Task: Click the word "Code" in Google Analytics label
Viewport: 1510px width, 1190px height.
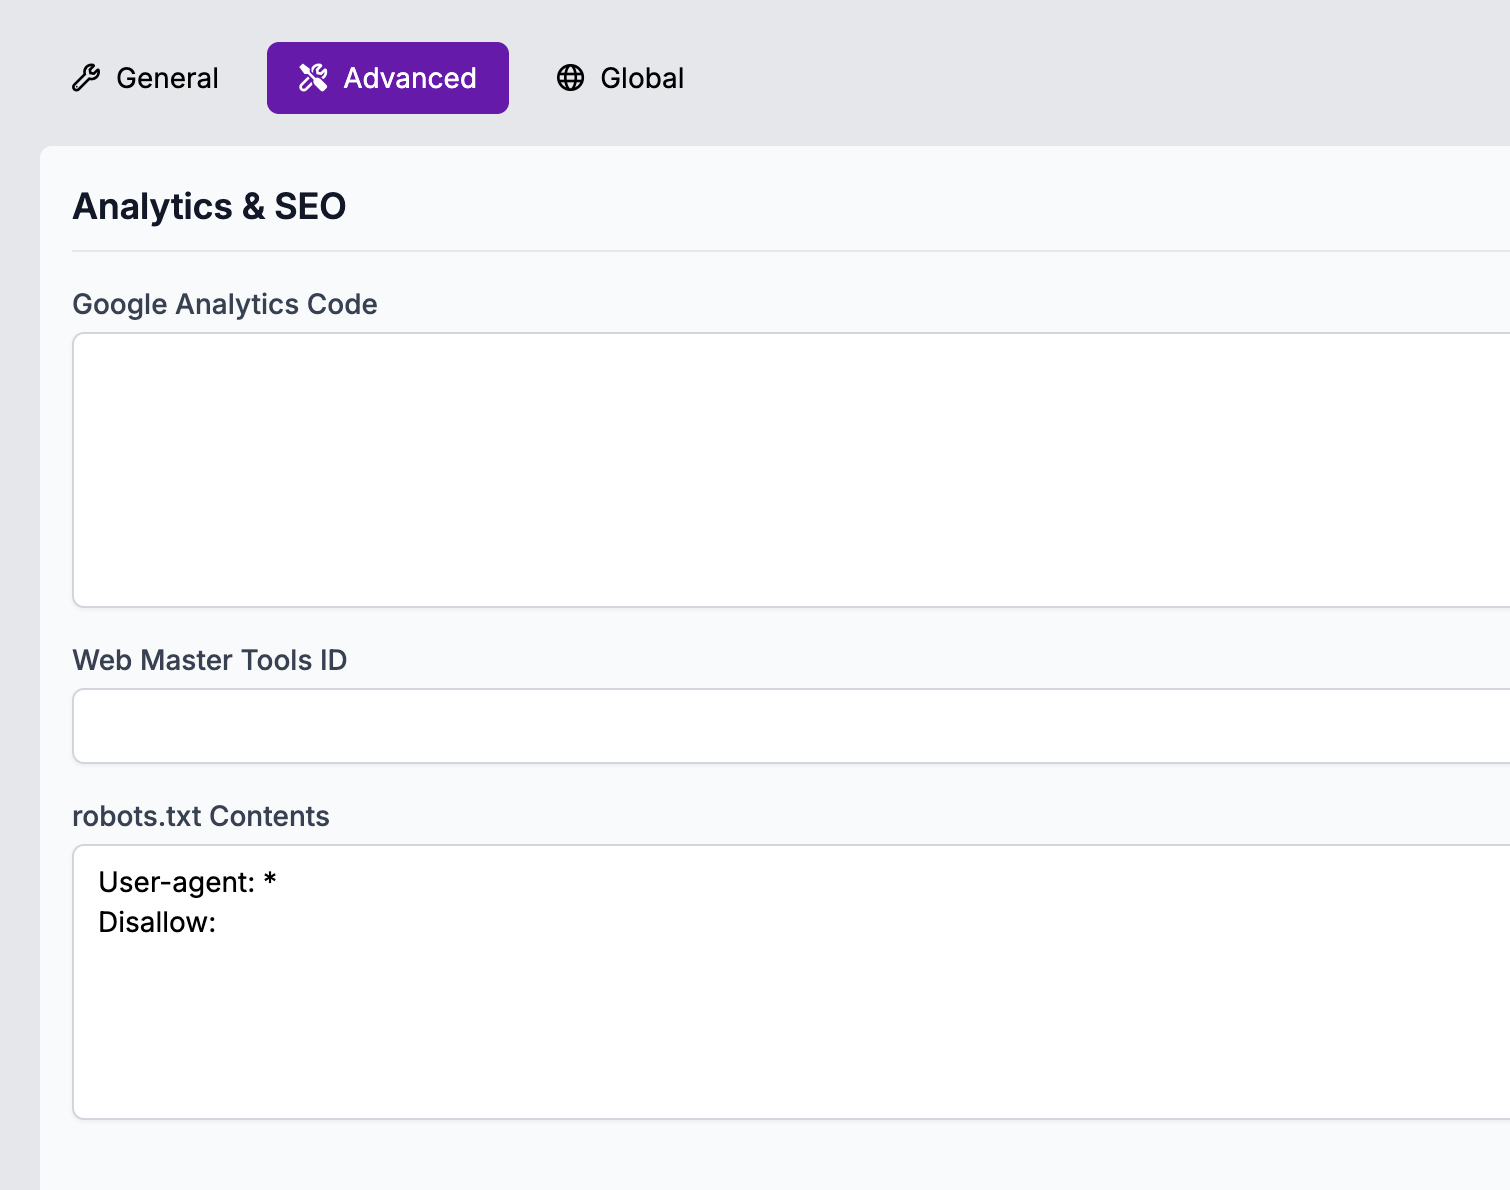Action: (342, 304)
